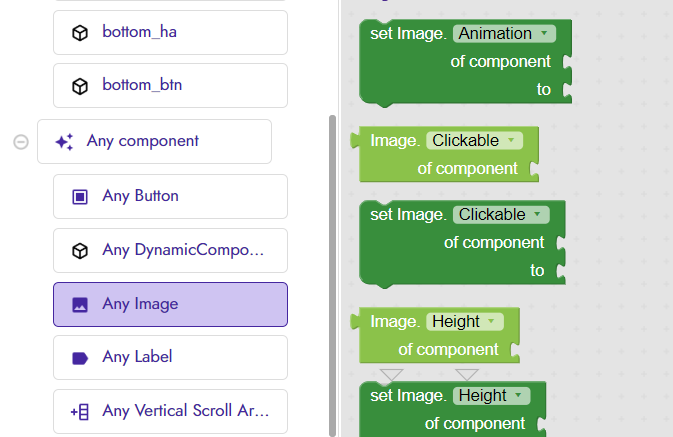Screen dimensions: 673x437
Task: Click the square icon beside Any Button
Action: point(80,197)
